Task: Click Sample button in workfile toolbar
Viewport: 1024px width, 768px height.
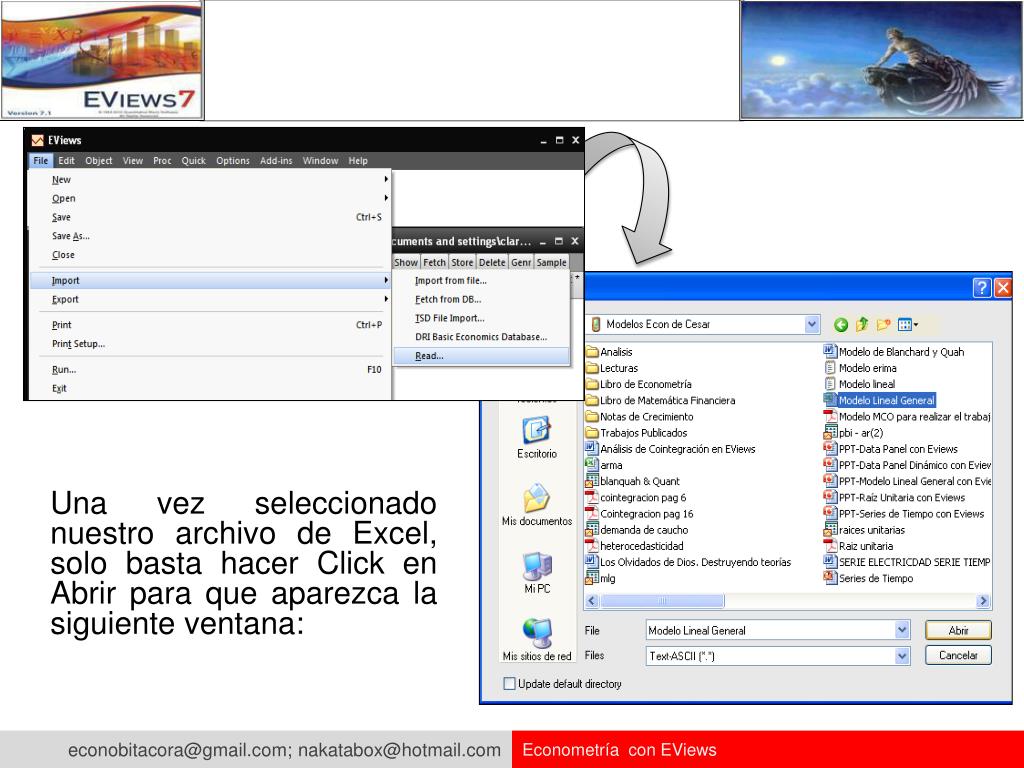Action: click(x=552, y=263)
